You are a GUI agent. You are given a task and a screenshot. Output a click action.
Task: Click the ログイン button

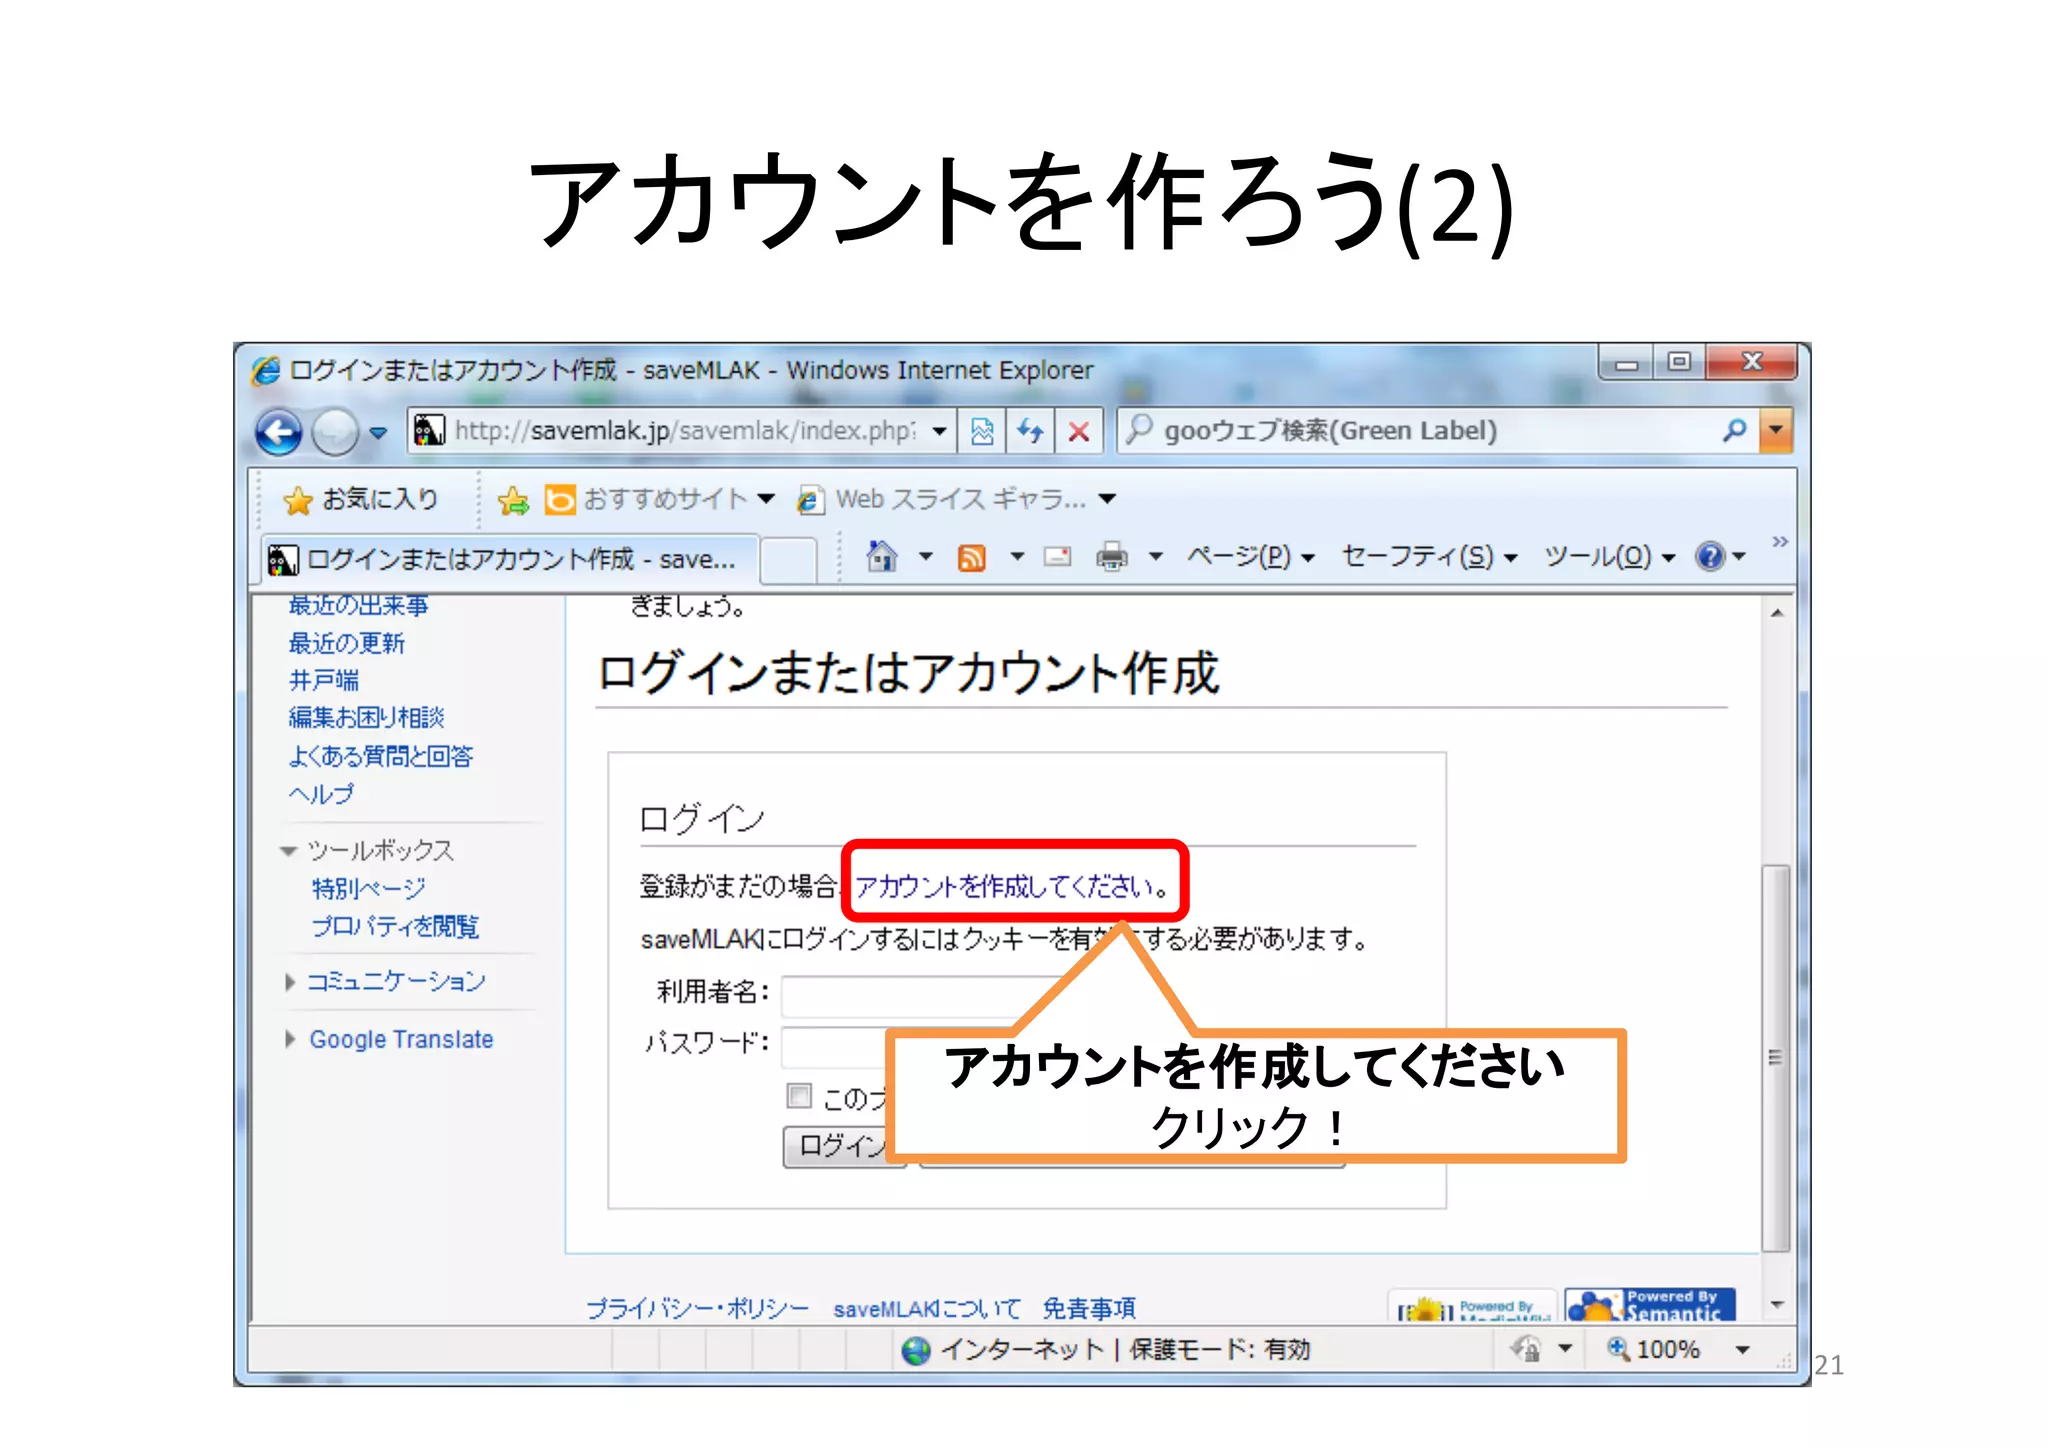click(x=836, y=1146)
